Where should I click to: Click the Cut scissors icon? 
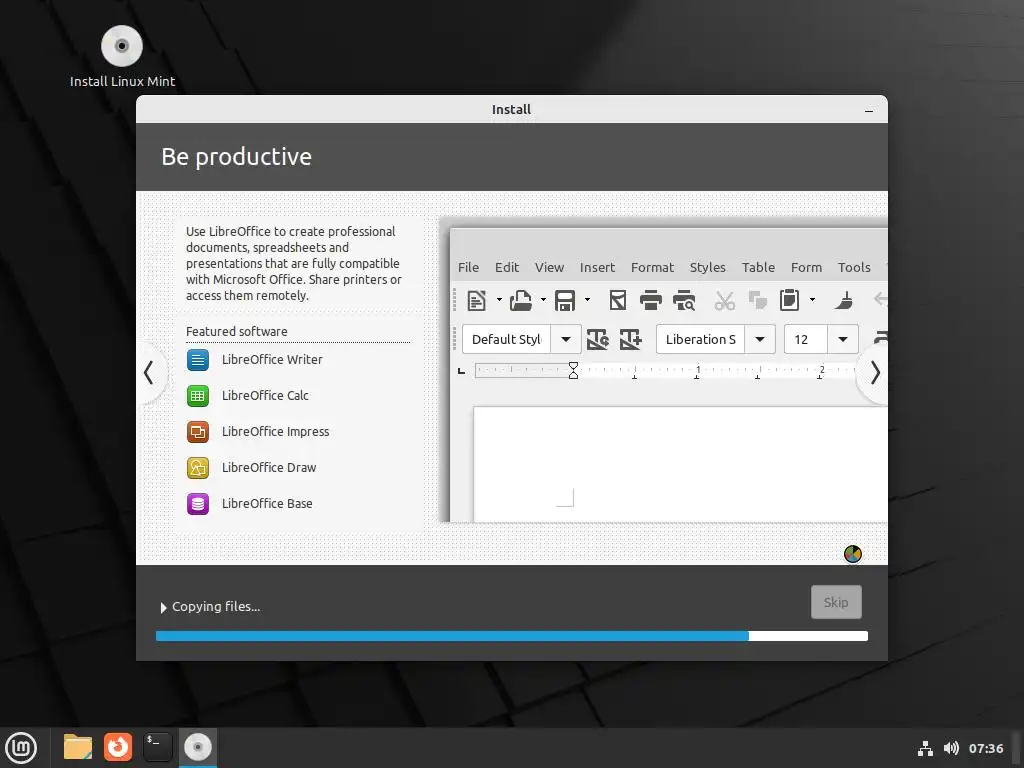724,300
